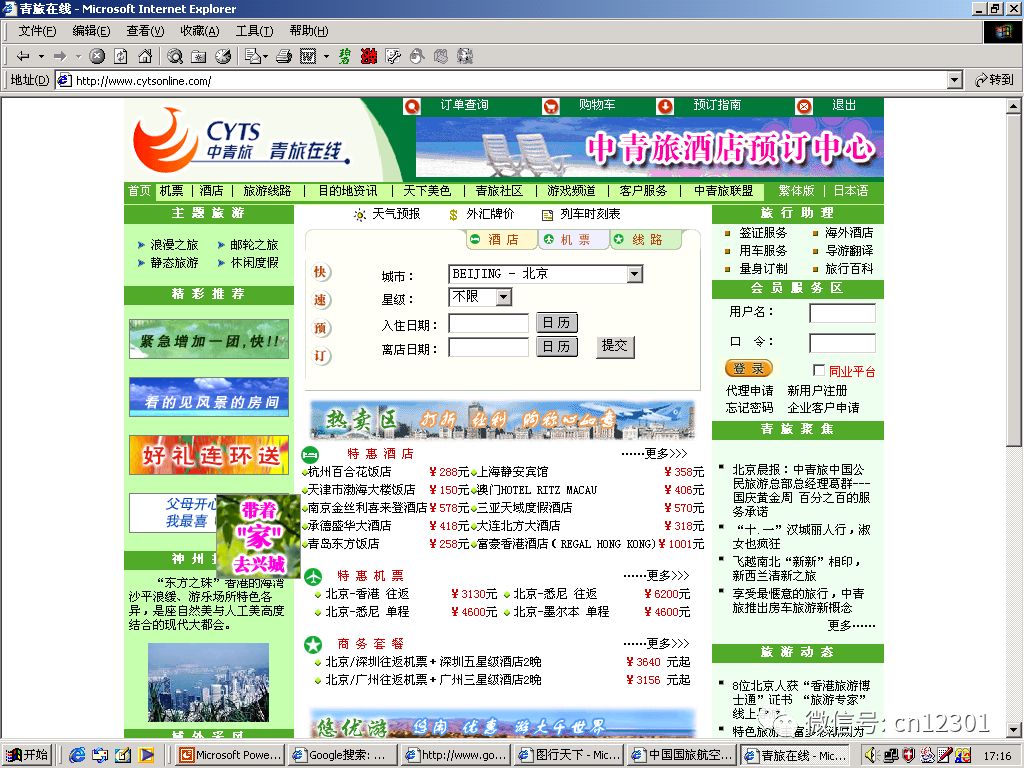The image size is (1024, 768).
Task: Open the 查看(V) menu
Action: [145, 31]
